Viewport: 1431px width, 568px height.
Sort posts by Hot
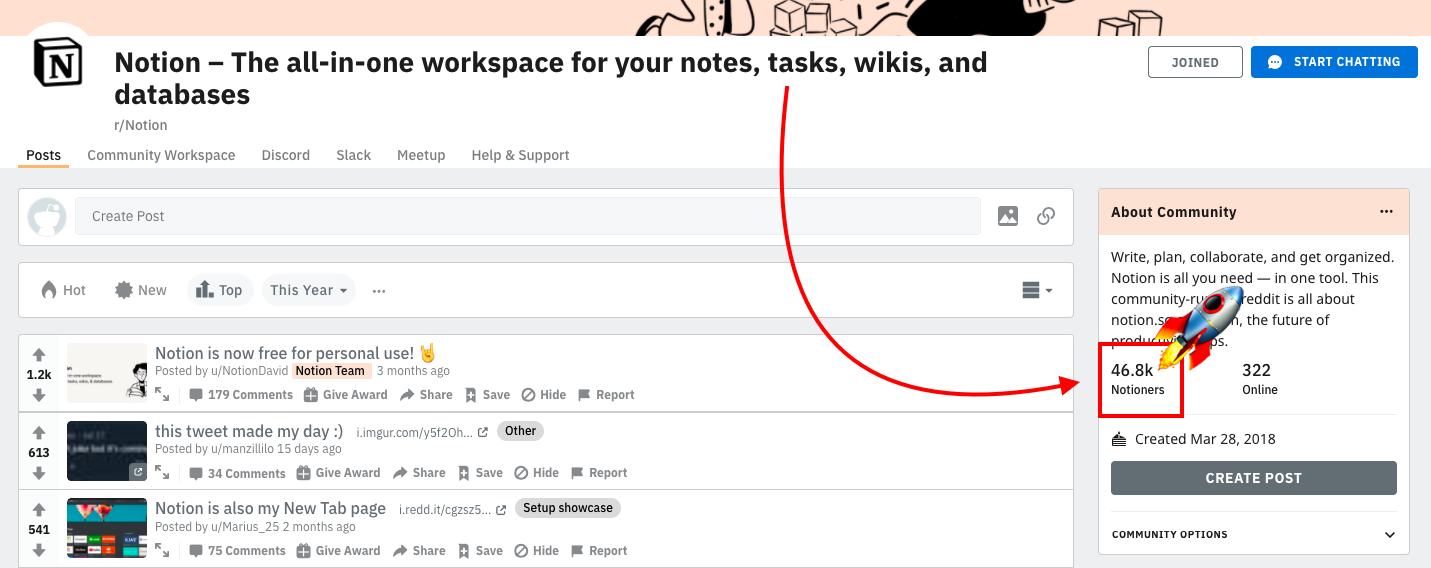[63, 290]
